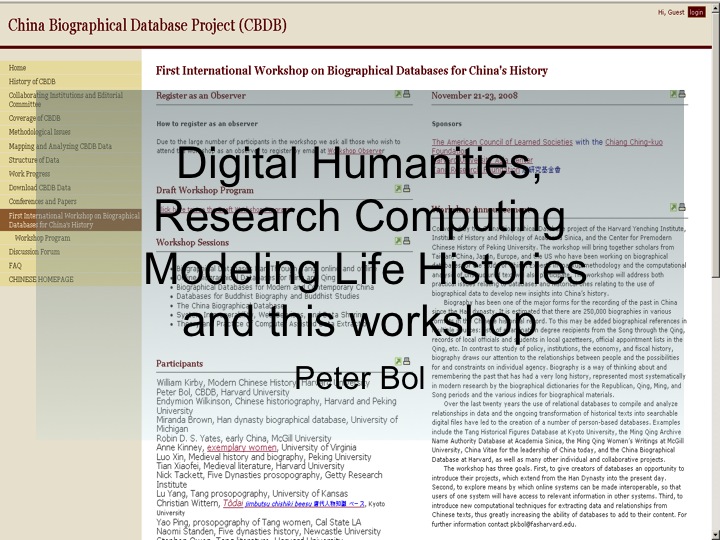Click print icon in Workshop Sessions
The height and width of the screenshot is (540, 720).
tap(406, 241)
